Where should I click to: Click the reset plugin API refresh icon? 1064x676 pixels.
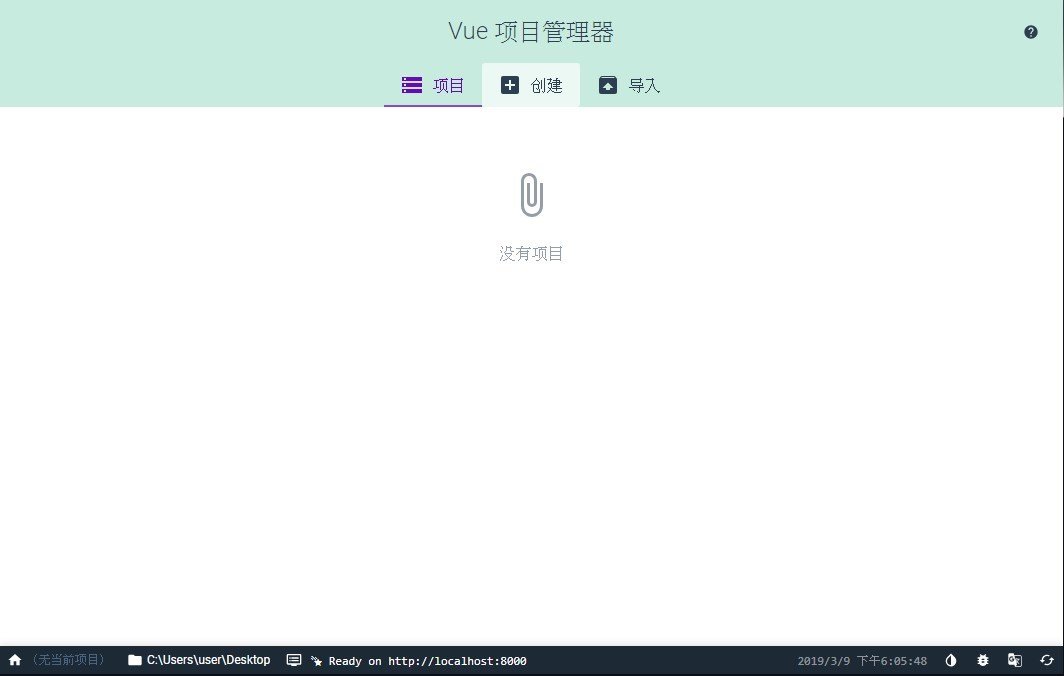point(1047,660)
